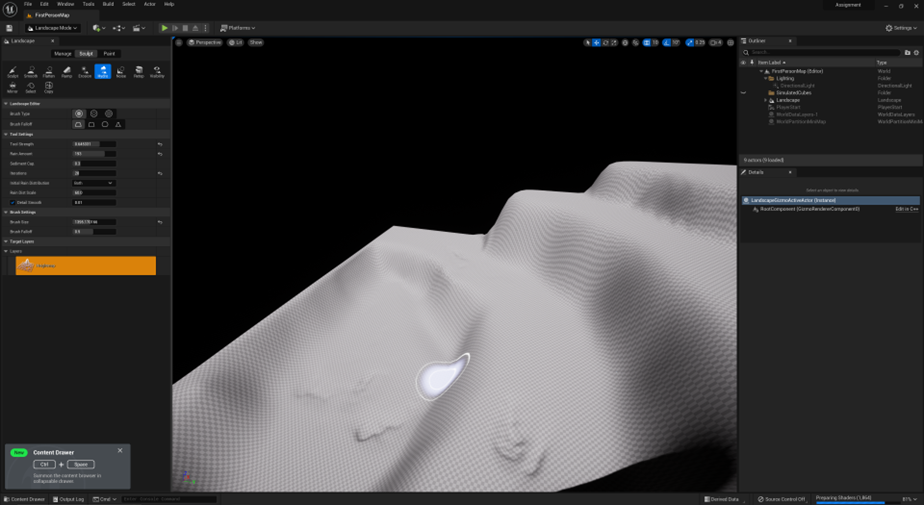Image resolution: width=924 pixels, height=505 pixels.
Task: Choose the smooth Brush Falloff shape
Action: click(79, 124)
